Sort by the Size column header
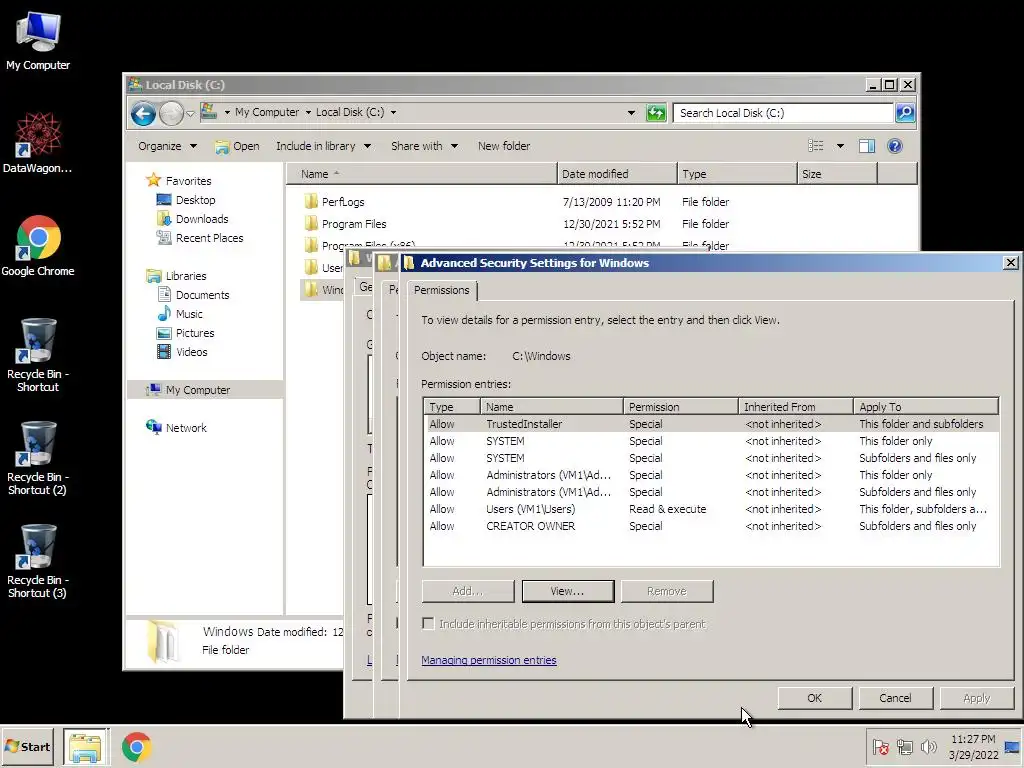 pos(837,174)
